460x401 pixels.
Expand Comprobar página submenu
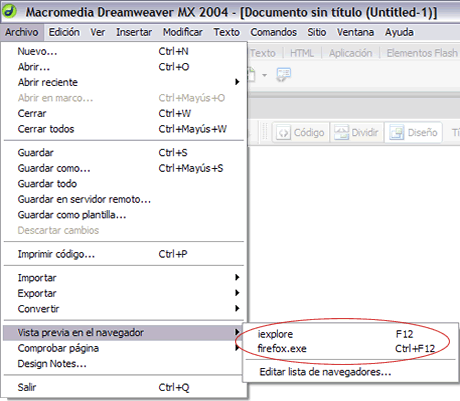click(123, 348)
